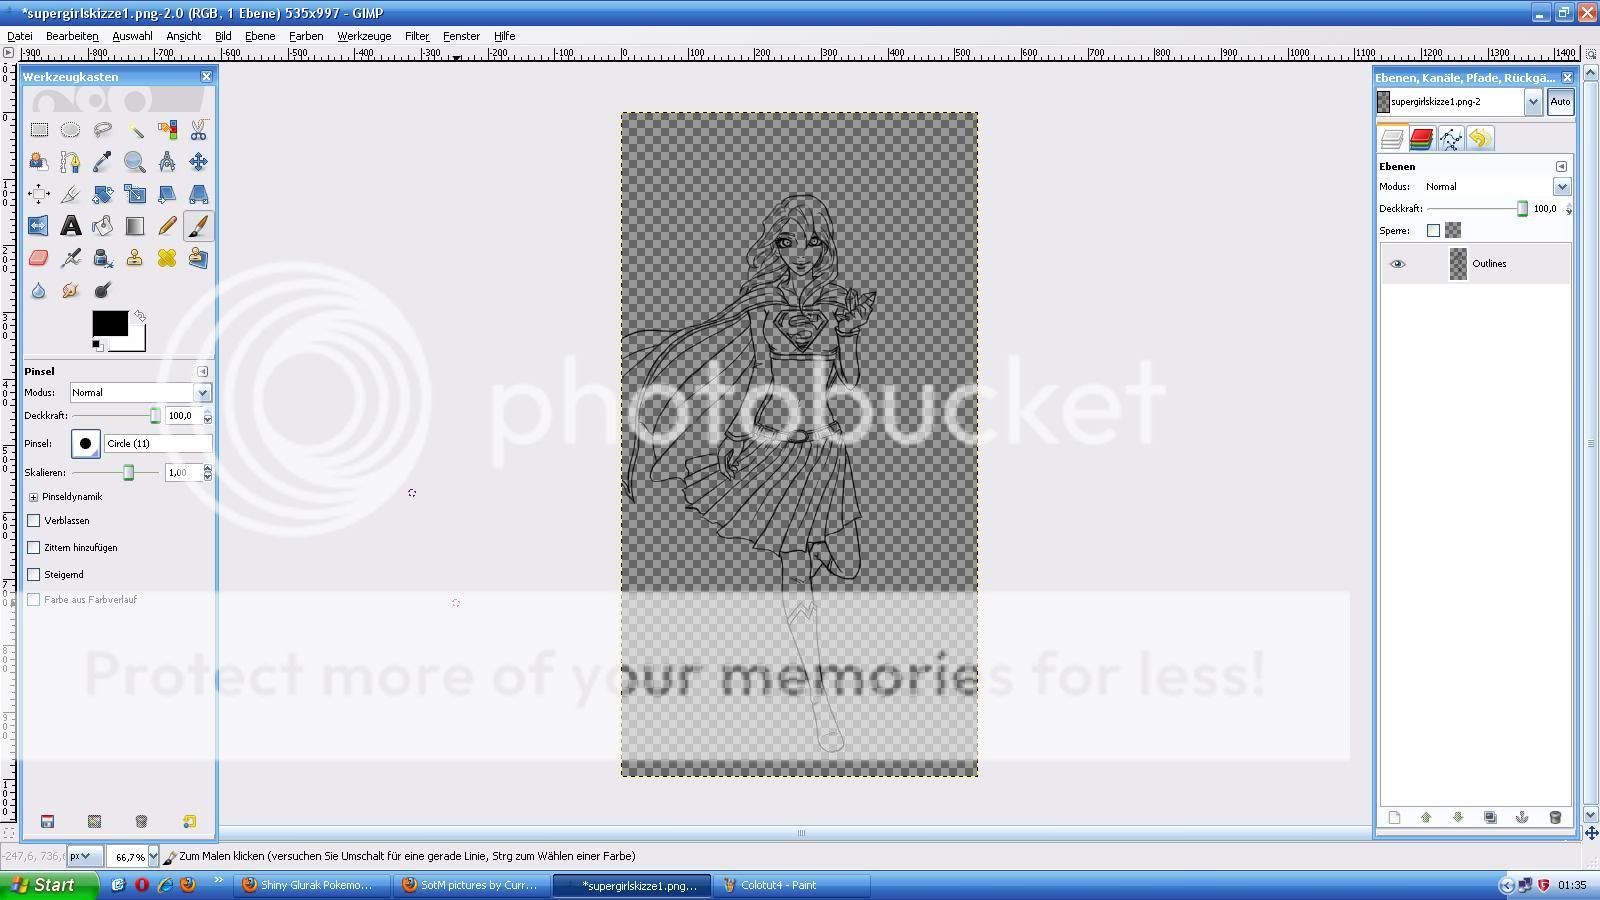Toggle the alpha channel lock next to Sperre
Viewport: 1600px width, 900px height.
click(1453, 230)
